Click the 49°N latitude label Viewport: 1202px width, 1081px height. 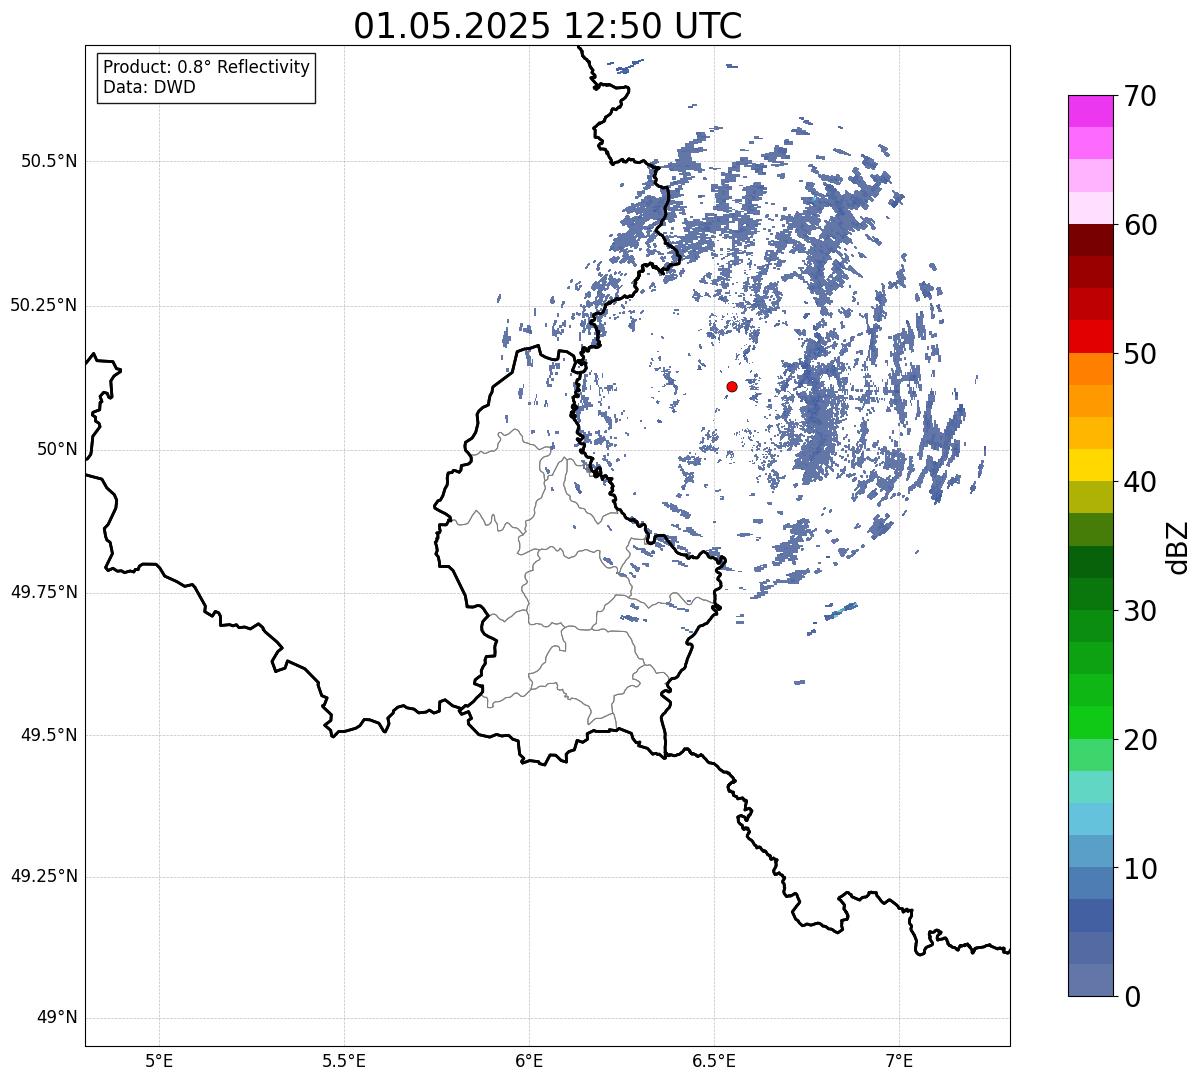click(57, 1018)
